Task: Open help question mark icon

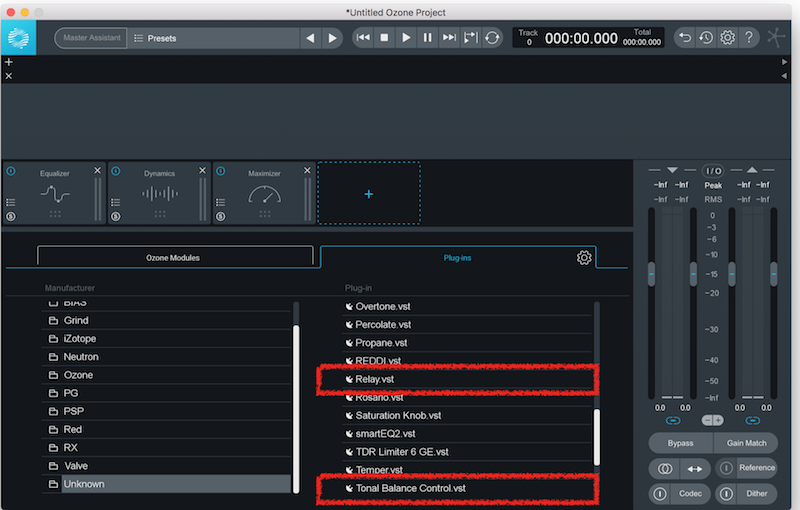Action: (748, 38)
